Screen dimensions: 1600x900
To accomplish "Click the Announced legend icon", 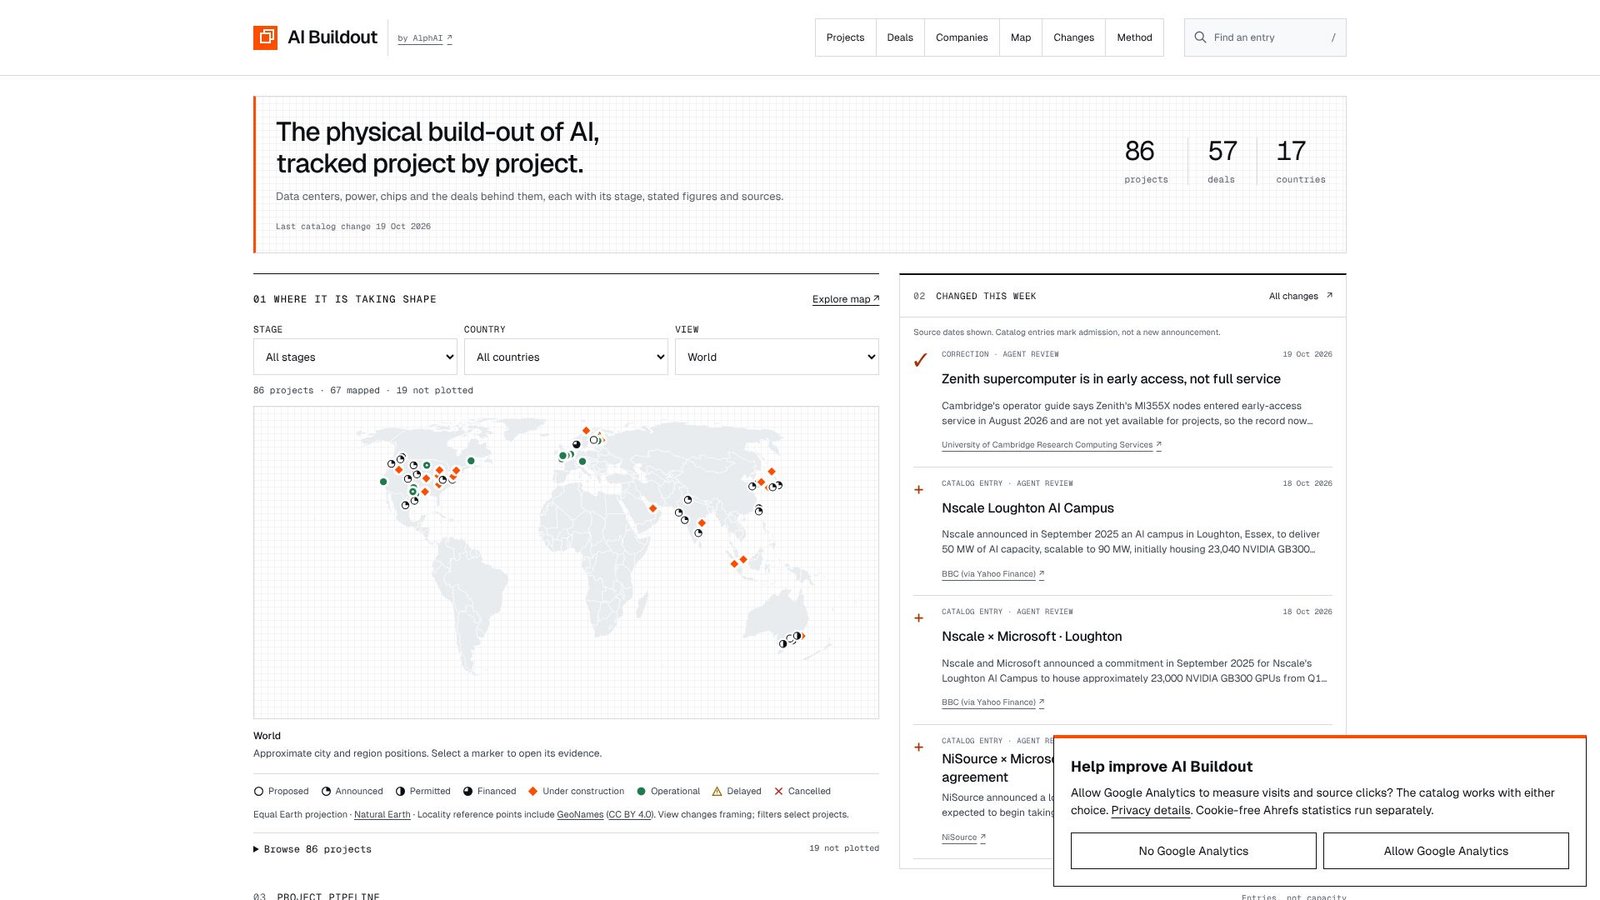I will (326, 791).
